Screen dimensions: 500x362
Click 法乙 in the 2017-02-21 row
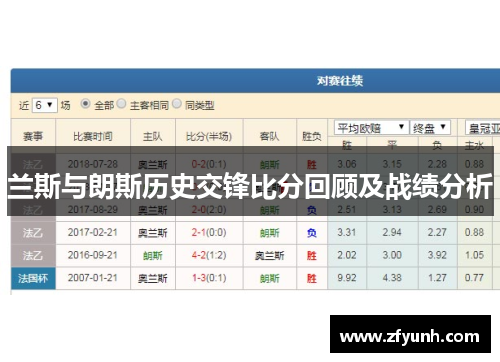pyautogui.click(x=33, y=233)
